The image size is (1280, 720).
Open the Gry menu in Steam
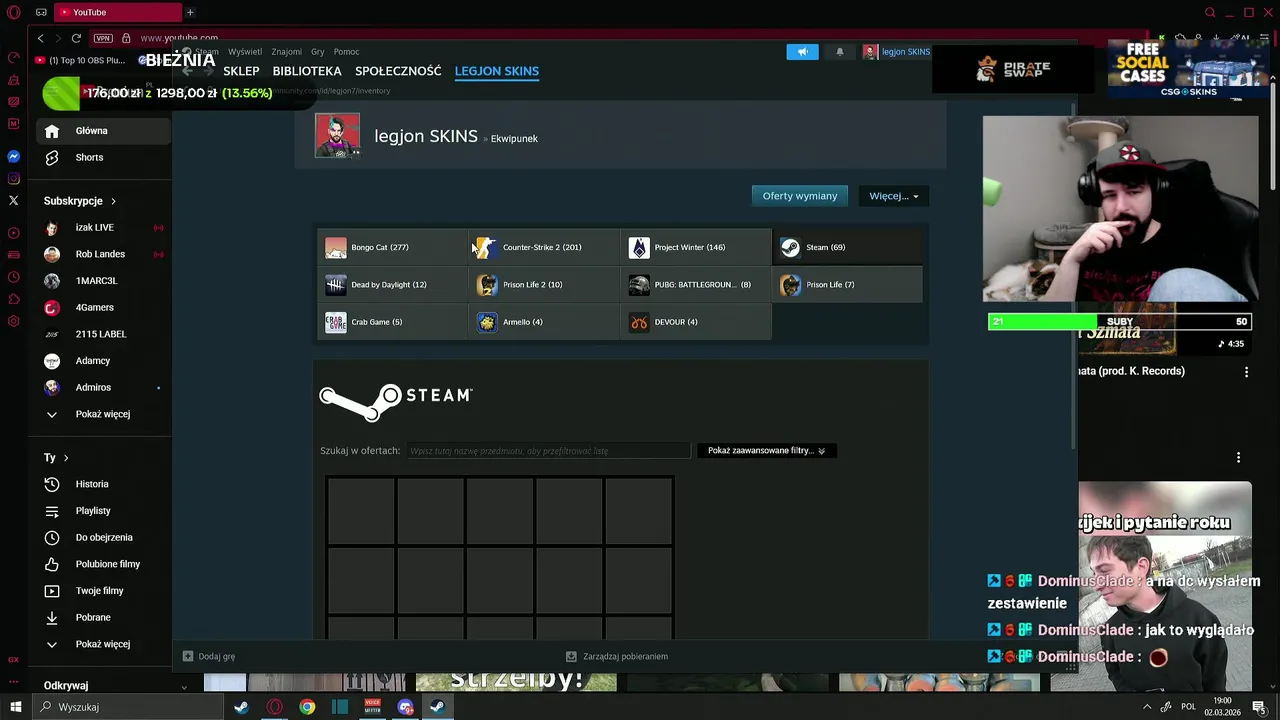(318, 52)
